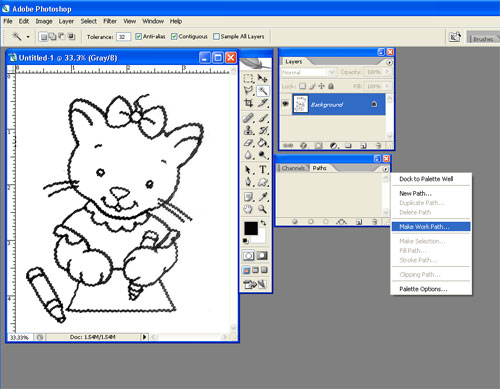Image resolution: width=500 pixels, height=389 pixels.
Task: Select the Blur tool
Action: click(248, 155)
